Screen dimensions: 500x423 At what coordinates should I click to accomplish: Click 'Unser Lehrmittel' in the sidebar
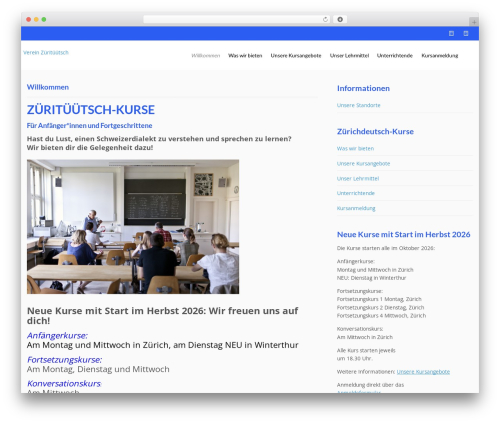[358, 179]
